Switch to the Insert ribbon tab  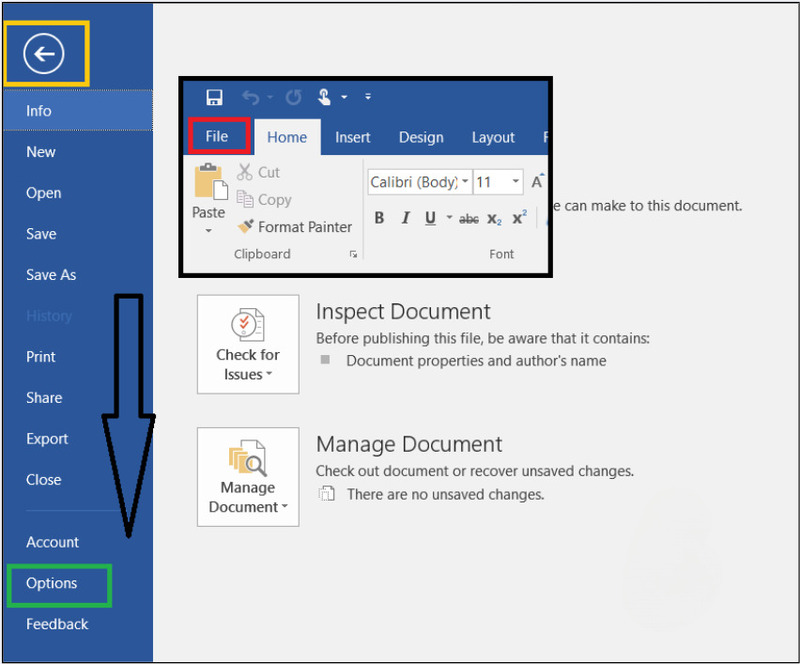pos(352,138)
